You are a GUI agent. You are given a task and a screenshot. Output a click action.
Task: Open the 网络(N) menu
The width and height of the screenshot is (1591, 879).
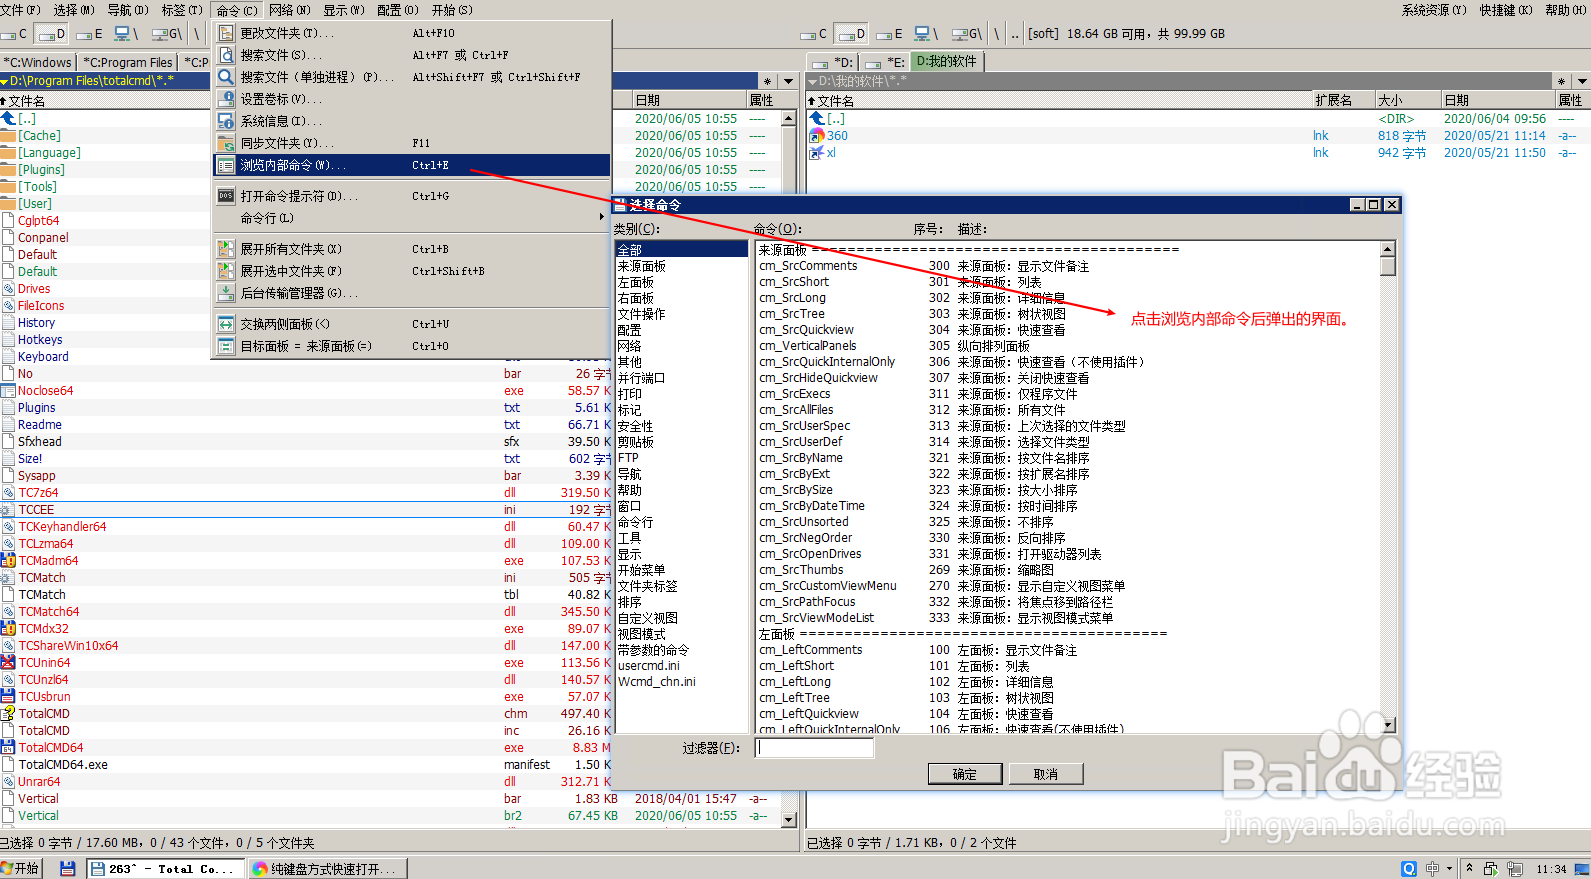point(290,10)
